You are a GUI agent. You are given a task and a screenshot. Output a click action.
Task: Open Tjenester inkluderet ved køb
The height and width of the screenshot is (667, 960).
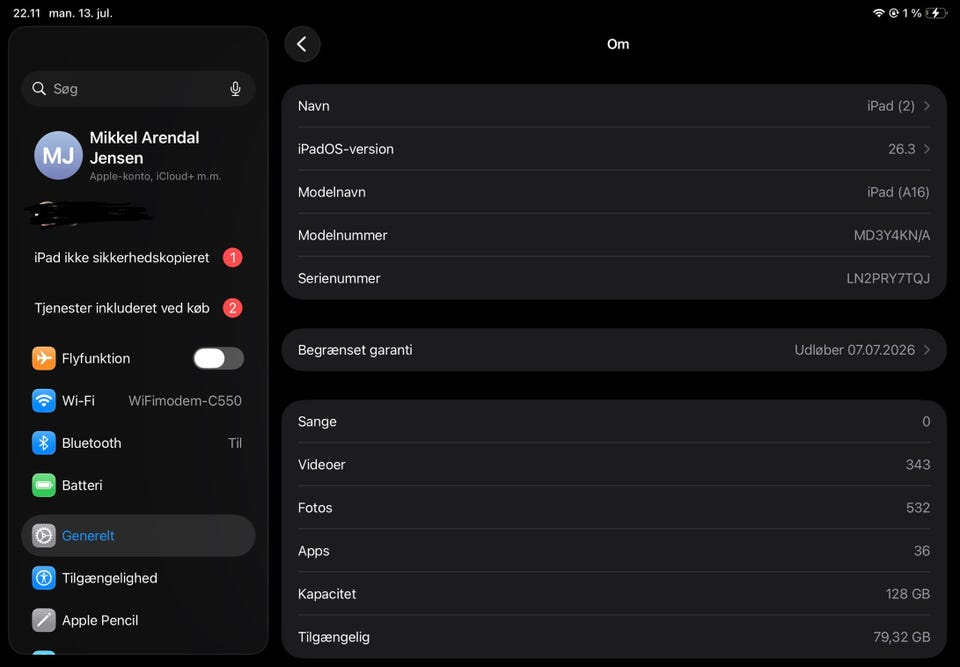(x=138, y=308)
